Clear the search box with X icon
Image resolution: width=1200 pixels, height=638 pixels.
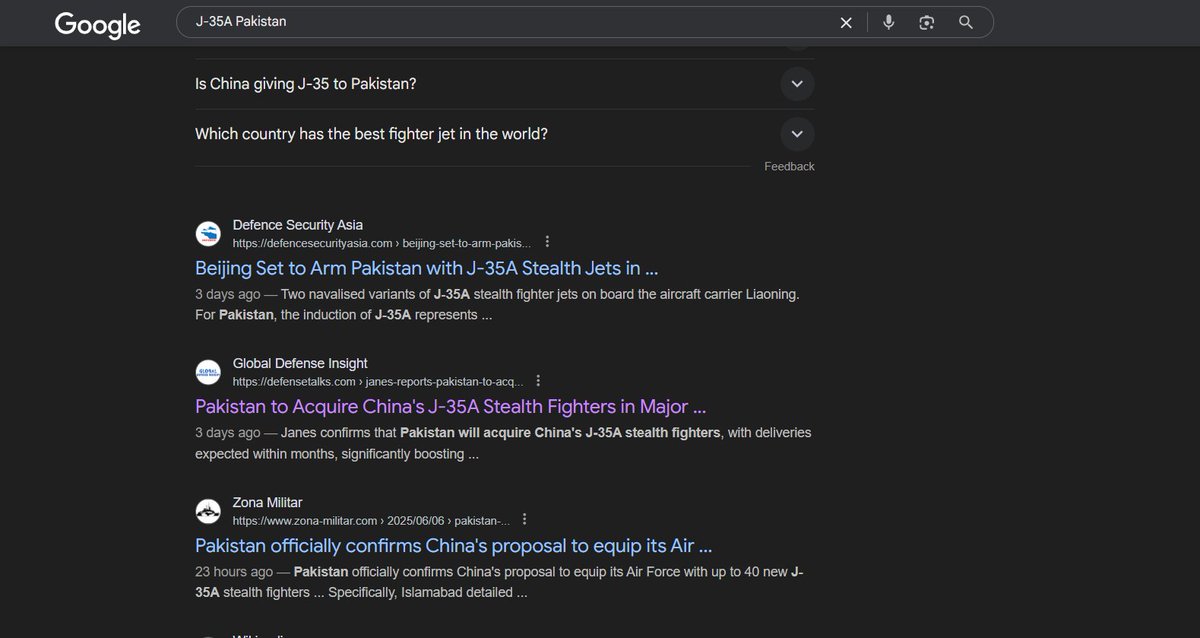click(x=846, y=22)
